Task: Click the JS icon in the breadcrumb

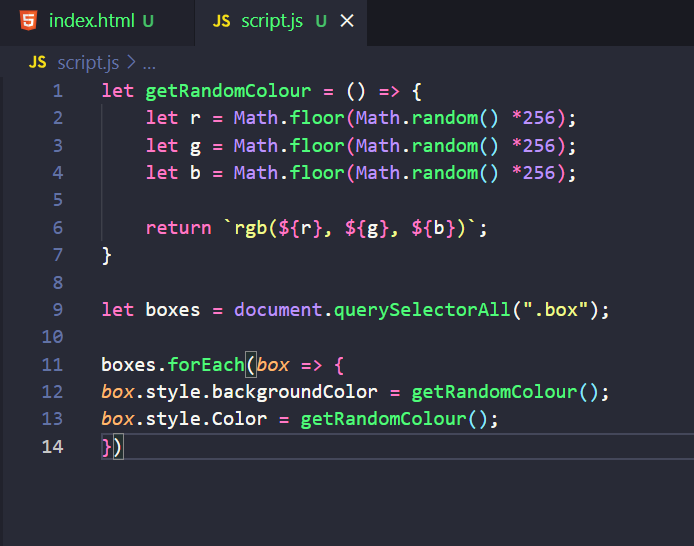Action: 38,62
